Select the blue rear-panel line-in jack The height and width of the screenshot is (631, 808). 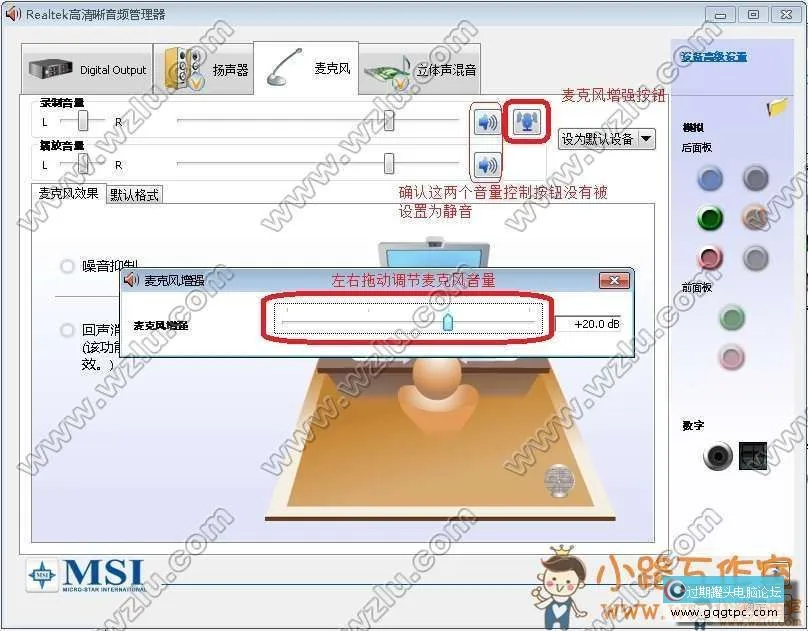[710, 178]
